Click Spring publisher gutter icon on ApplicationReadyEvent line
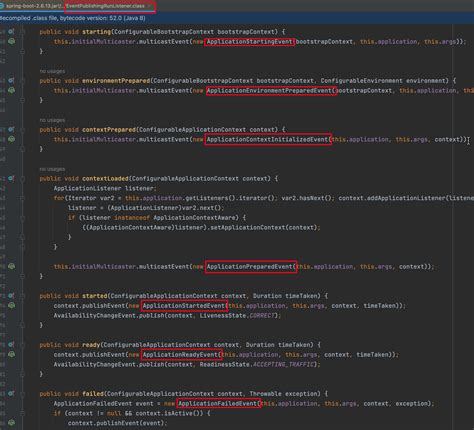The height and width of the screenshot is (430, 474). click(11, 354)
